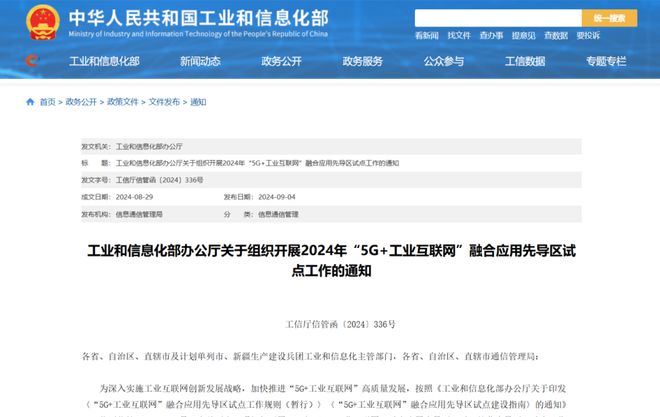Open the 提意见 quick link
This screenshot has height=417, width=660.
pyautogui.click(x=524, y=36)
